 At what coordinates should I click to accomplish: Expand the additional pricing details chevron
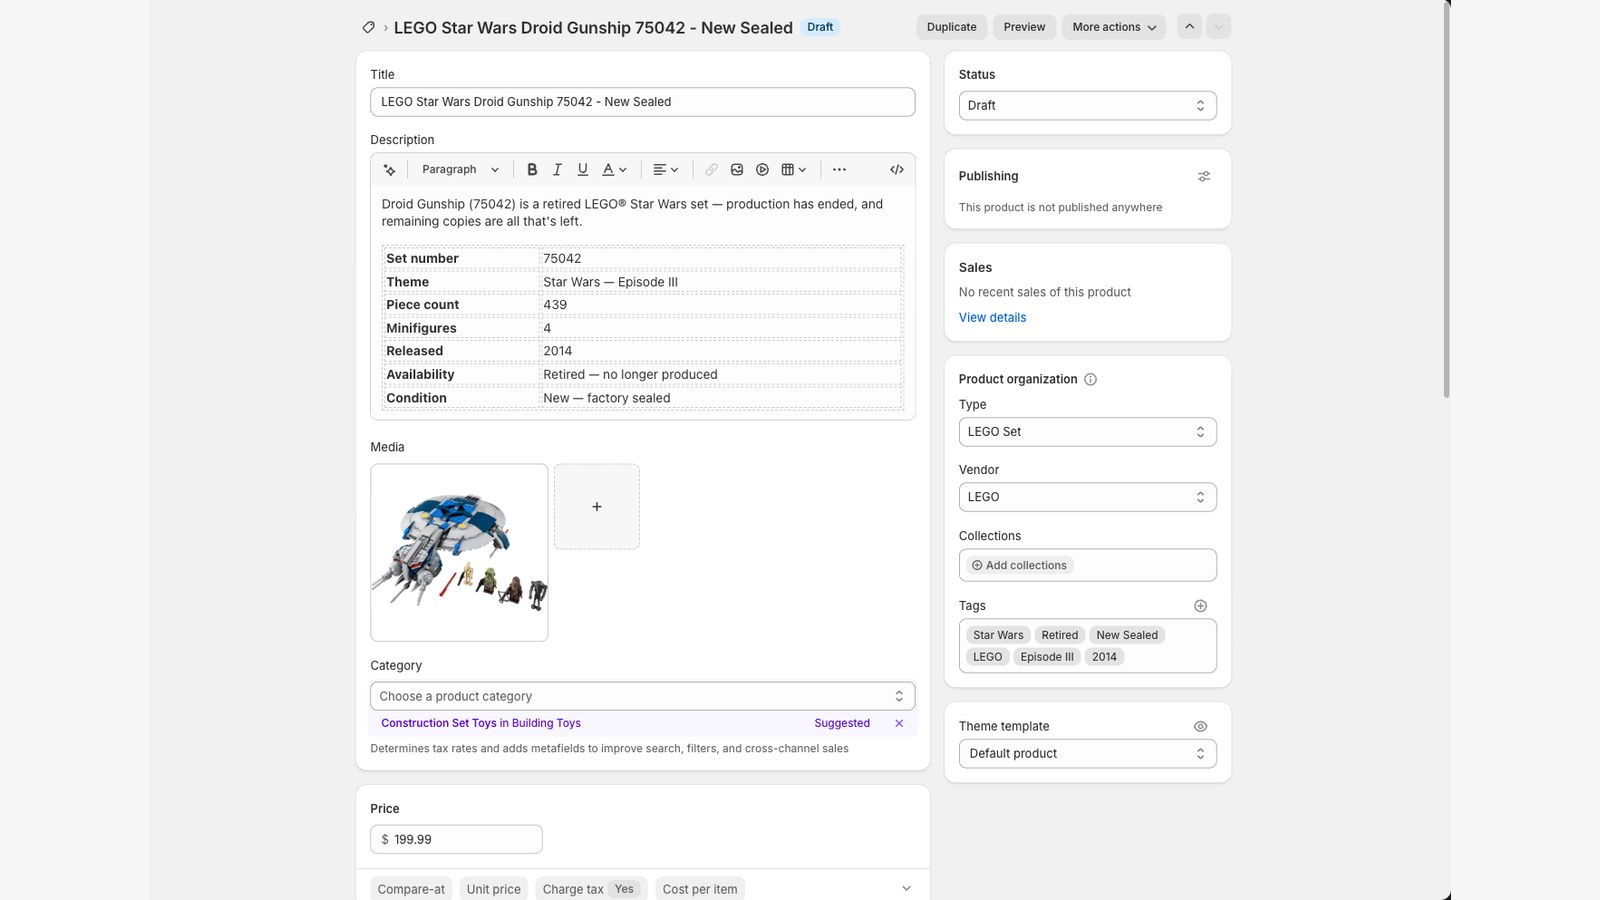(x=906, y=889)
